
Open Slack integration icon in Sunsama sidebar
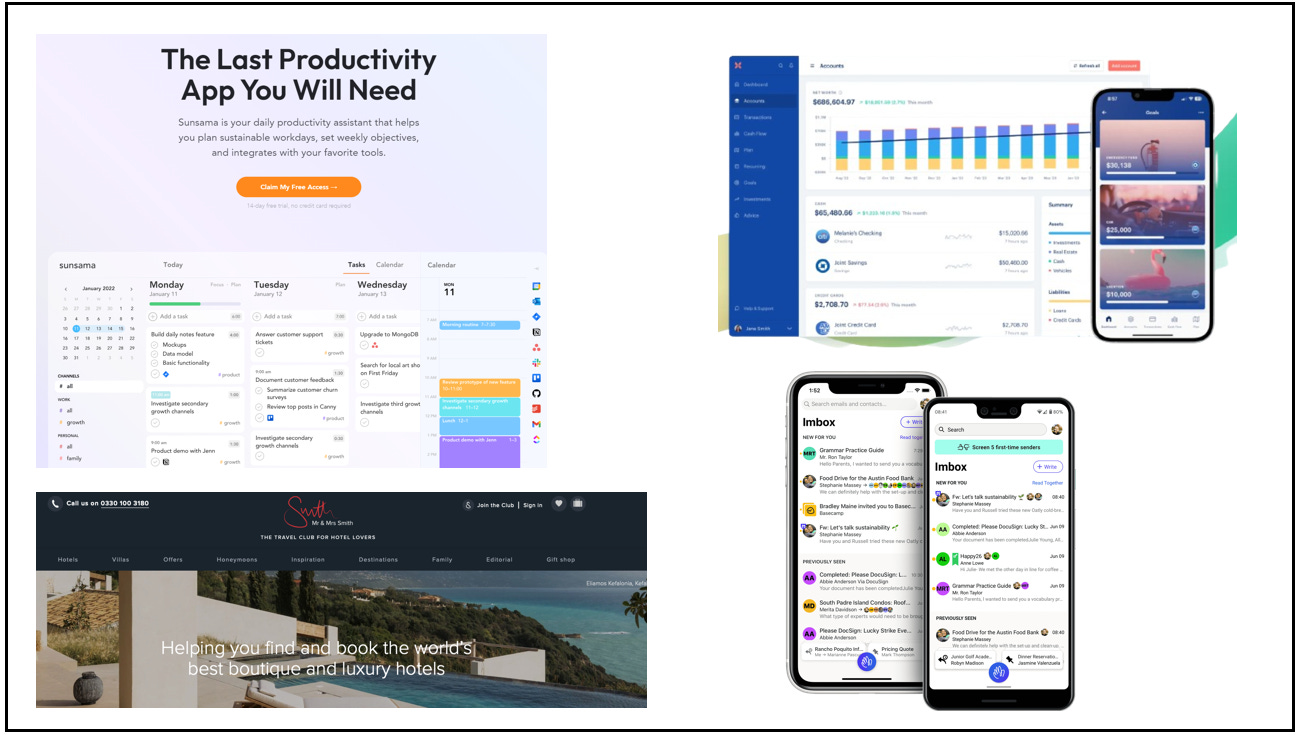pyautogui.click(x=536, y=363)
